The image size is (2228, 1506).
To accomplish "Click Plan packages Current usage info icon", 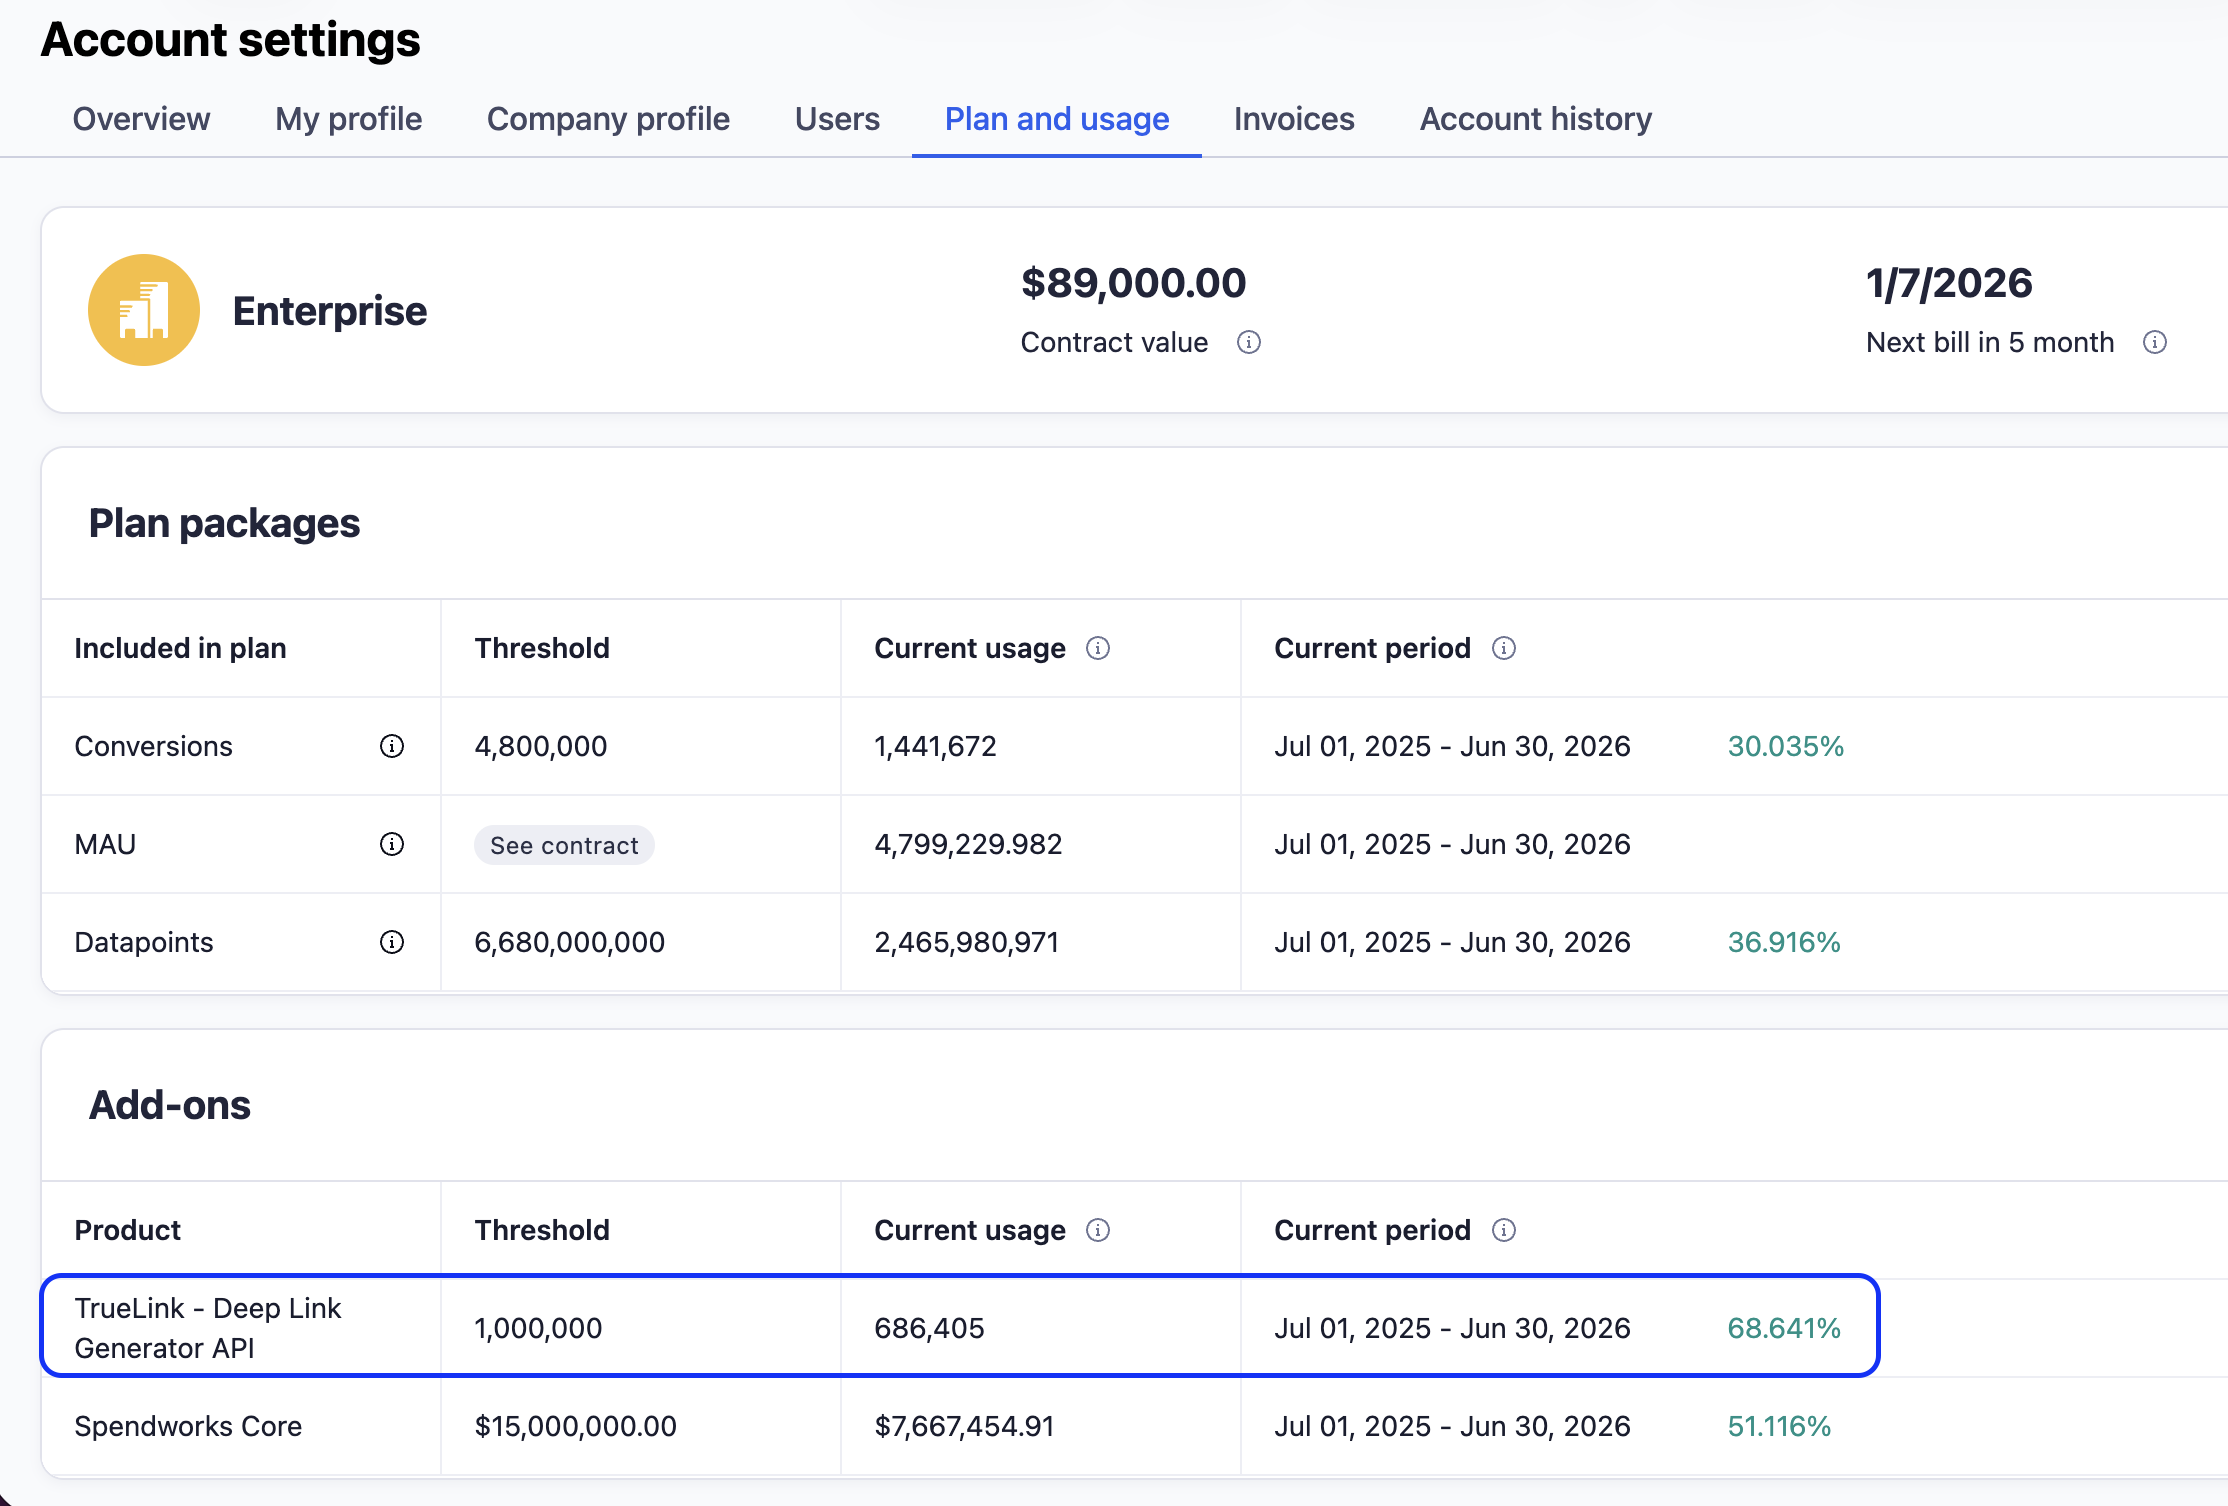I will pos(1098,648).
